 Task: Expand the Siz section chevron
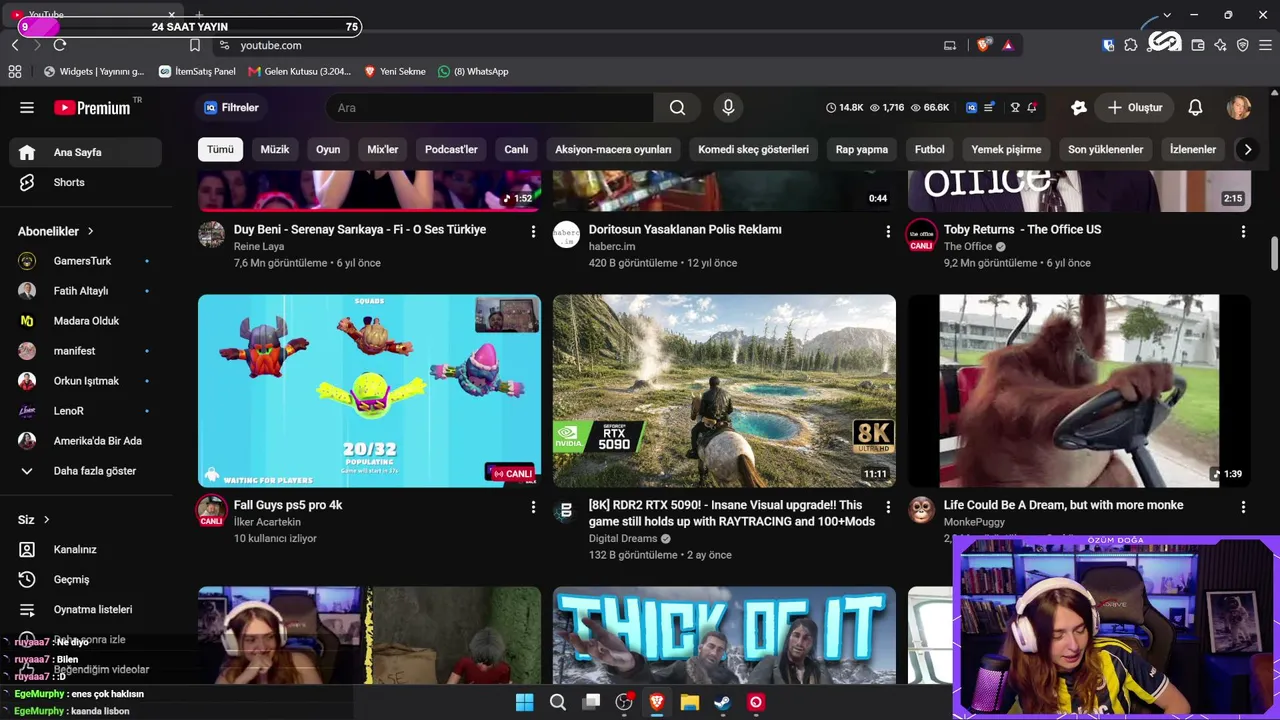tap(46, 520)
